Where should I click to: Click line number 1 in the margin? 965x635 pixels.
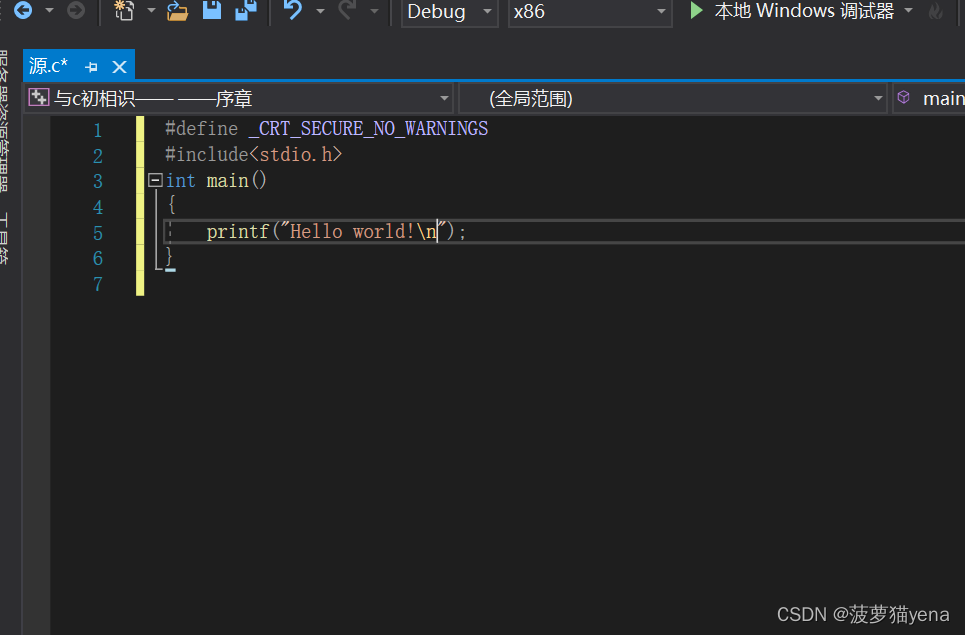pyautogui.click(x=97, y=130)
